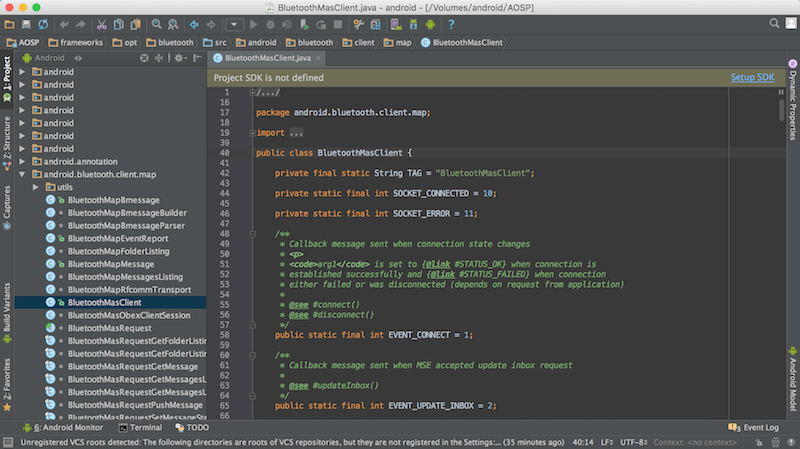The width and height of the screenshot is (800, 449).
Task: Navigate Back with the blue left arrow
Action: click(x=194, y=24)
